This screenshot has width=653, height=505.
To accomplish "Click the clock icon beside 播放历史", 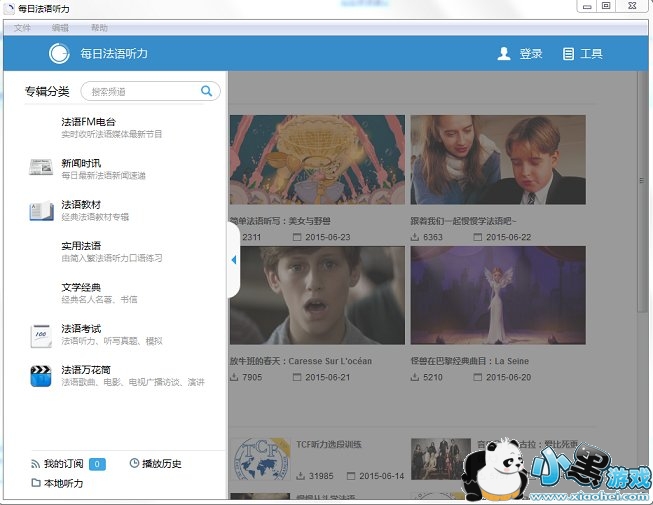I will coord(134,463).
